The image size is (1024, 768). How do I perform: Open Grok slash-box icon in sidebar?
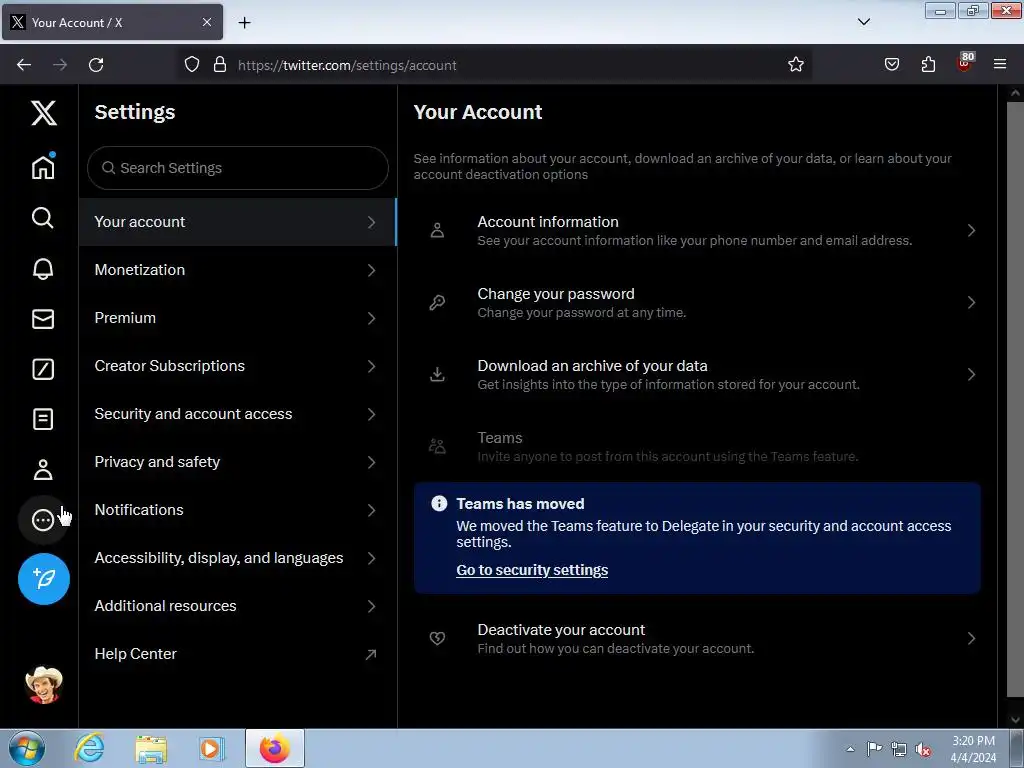pyautogui.click(x=43, y=369)
